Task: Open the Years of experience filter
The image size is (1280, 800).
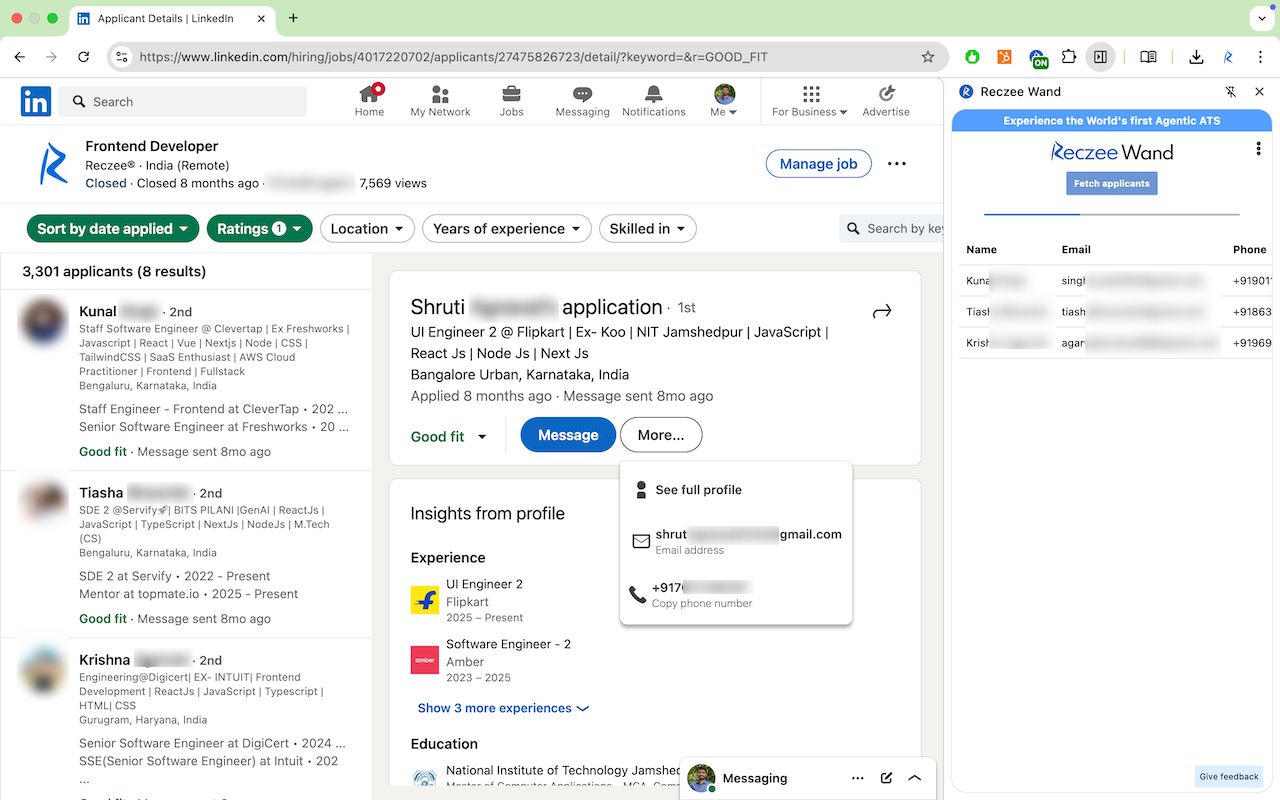Action: 508,229
